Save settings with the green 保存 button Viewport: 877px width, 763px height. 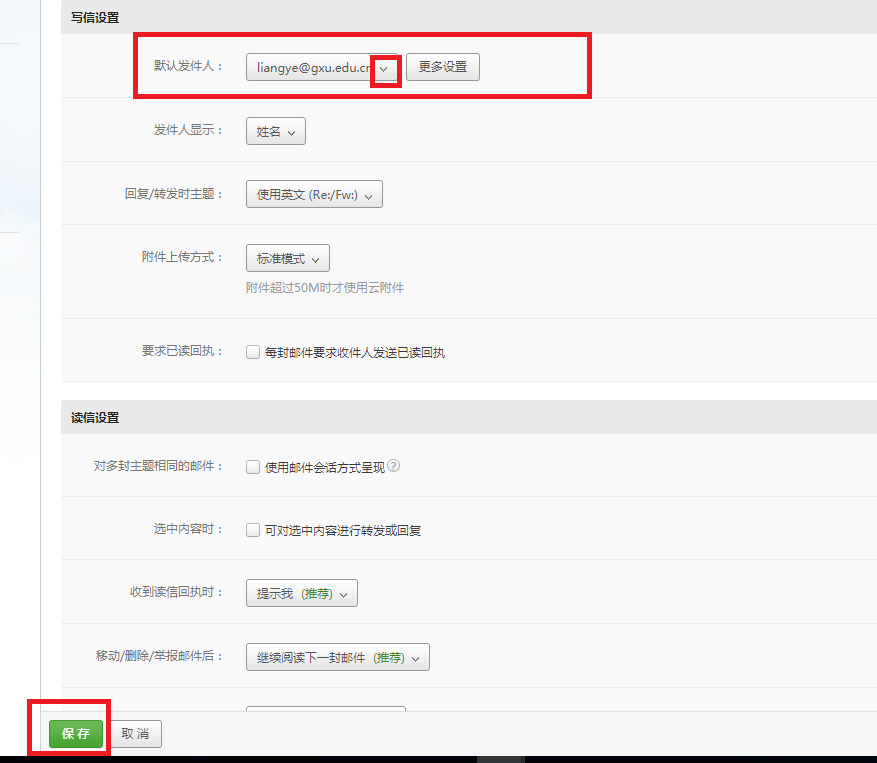(76, 734)
